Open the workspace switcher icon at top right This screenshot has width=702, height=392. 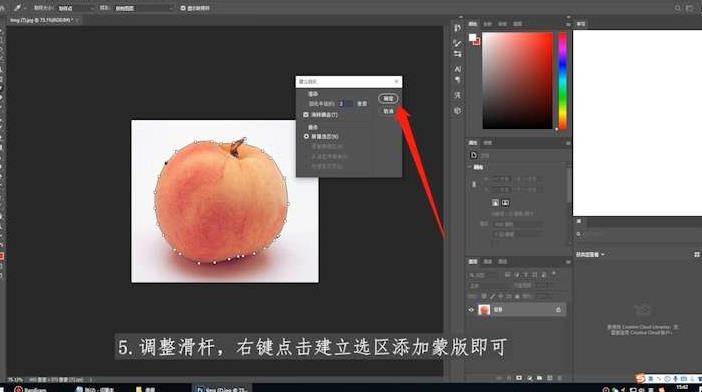pos(689,8)
